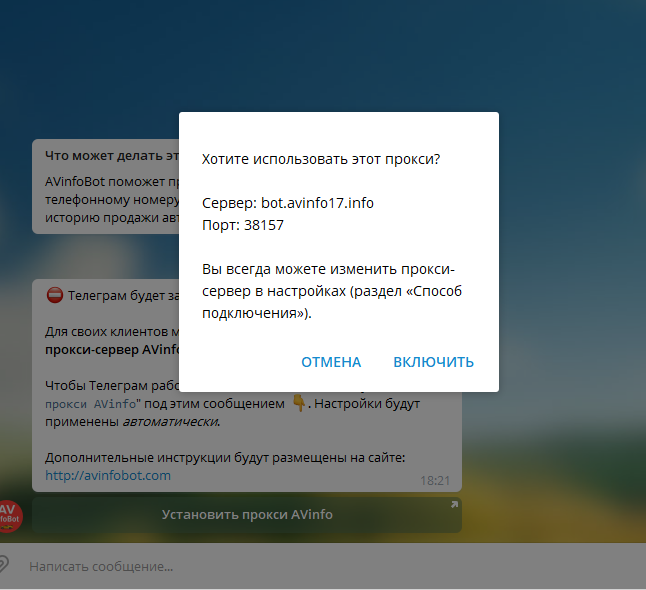The image size is (646, 590).
Task: Click the external link arrow on proxy button
Action: pyautogui.click(x=454, y=505)
